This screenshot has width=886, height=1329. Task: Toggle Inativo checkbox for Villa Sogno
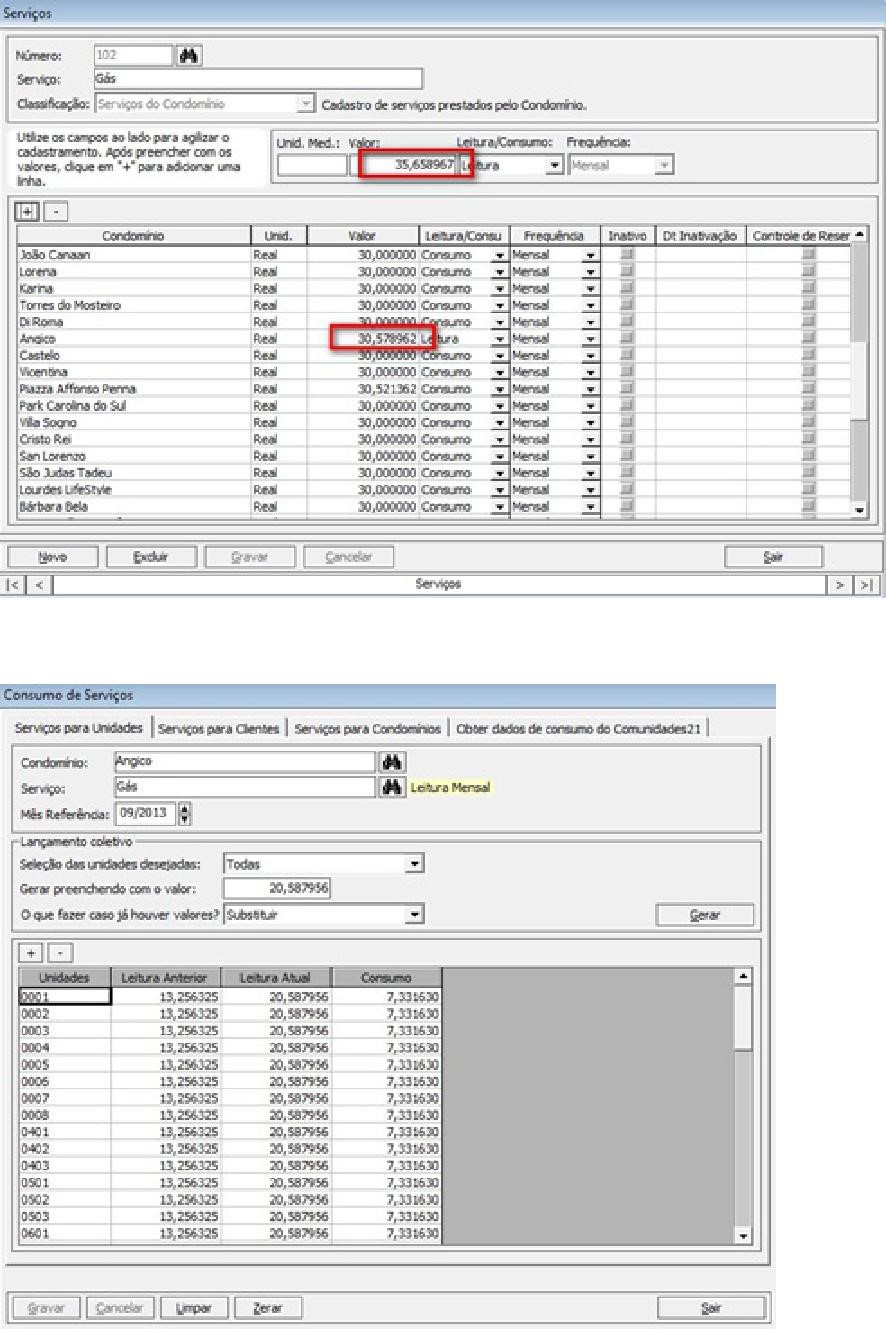coord(627,422)
